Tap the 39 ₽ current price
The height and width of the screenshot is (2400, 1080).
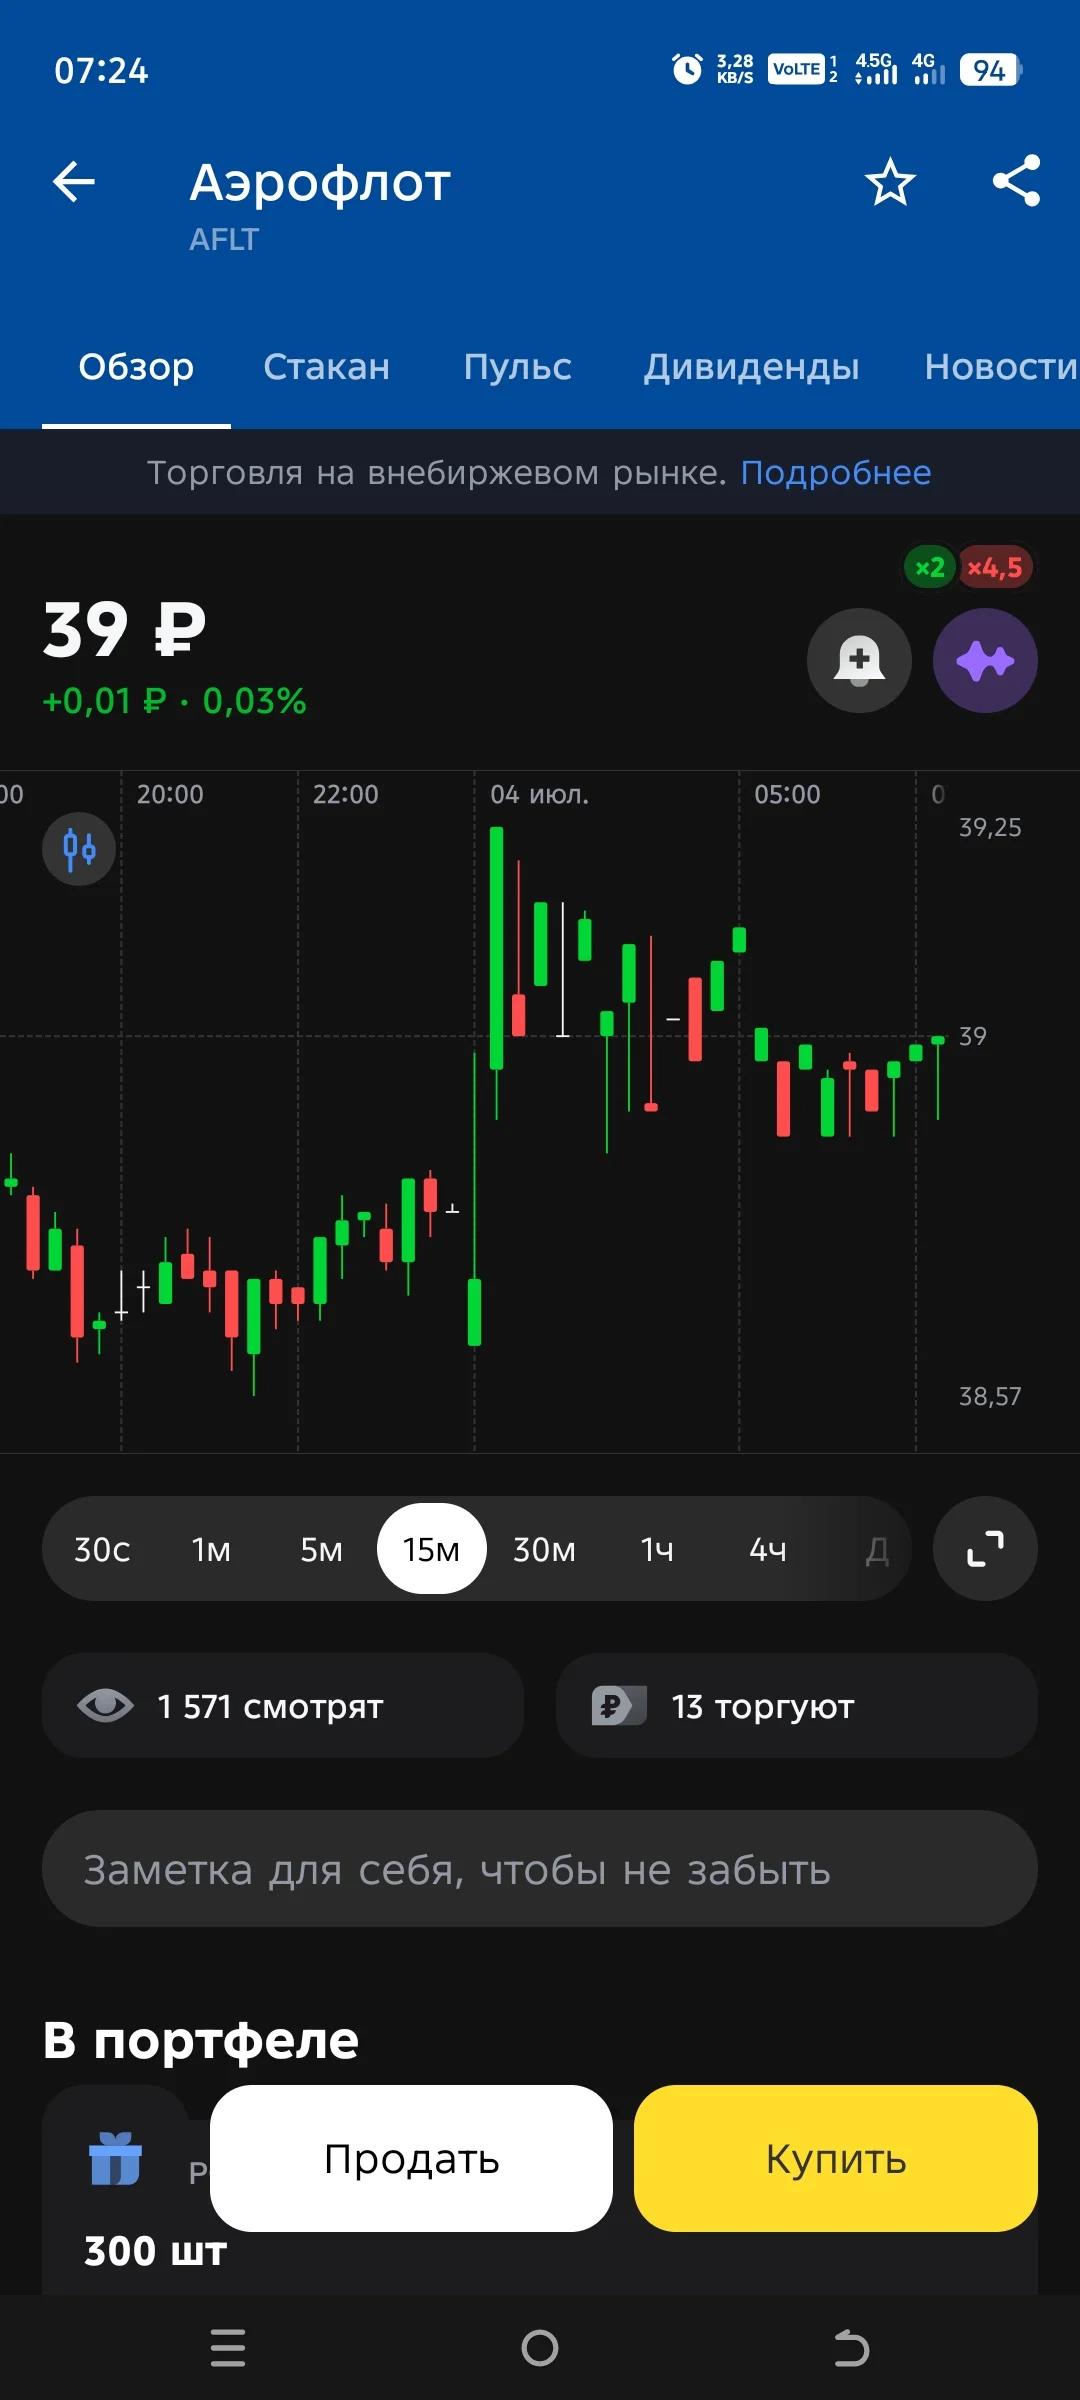(125, 631)
